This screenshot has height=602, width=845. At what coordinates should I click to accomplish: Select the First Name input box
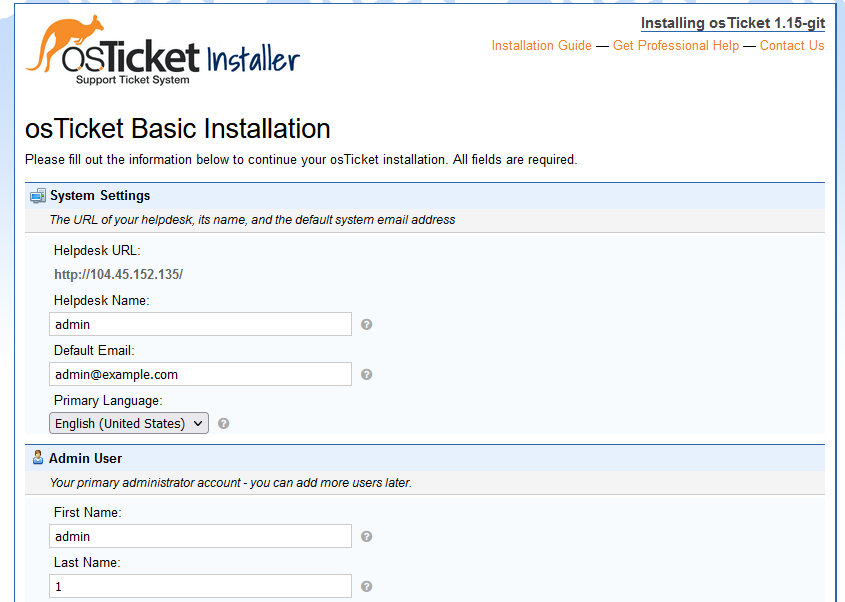200,536
